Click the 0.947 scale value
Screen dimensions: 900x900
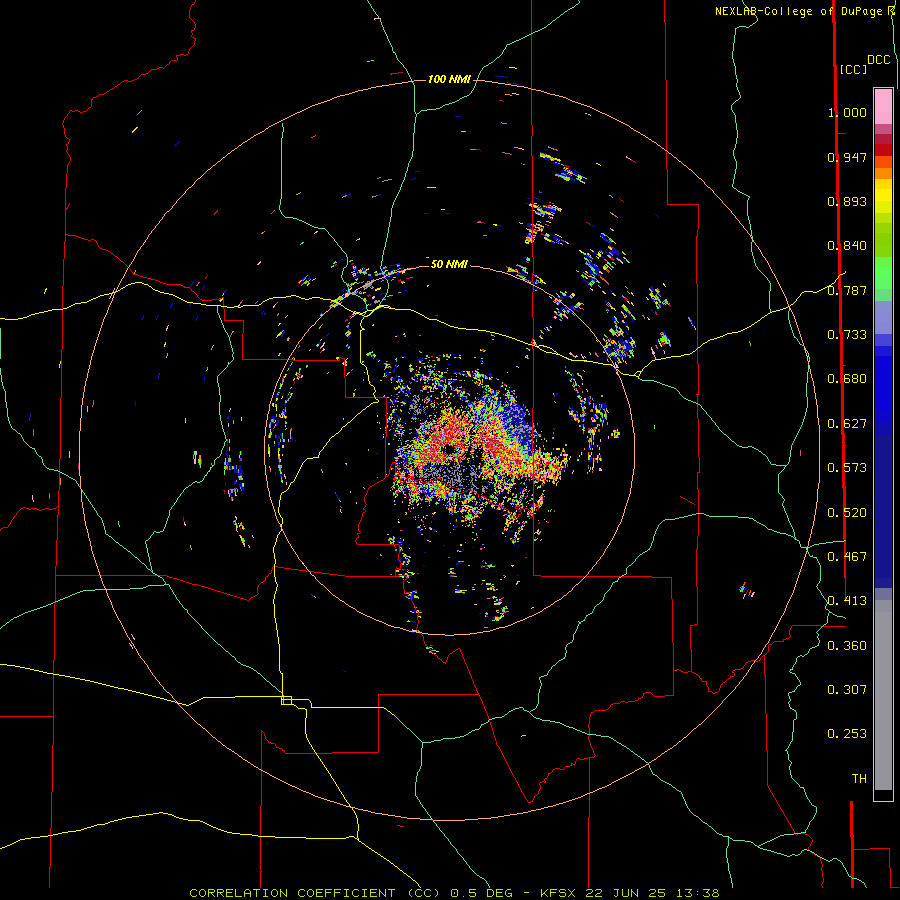(847, 157)
